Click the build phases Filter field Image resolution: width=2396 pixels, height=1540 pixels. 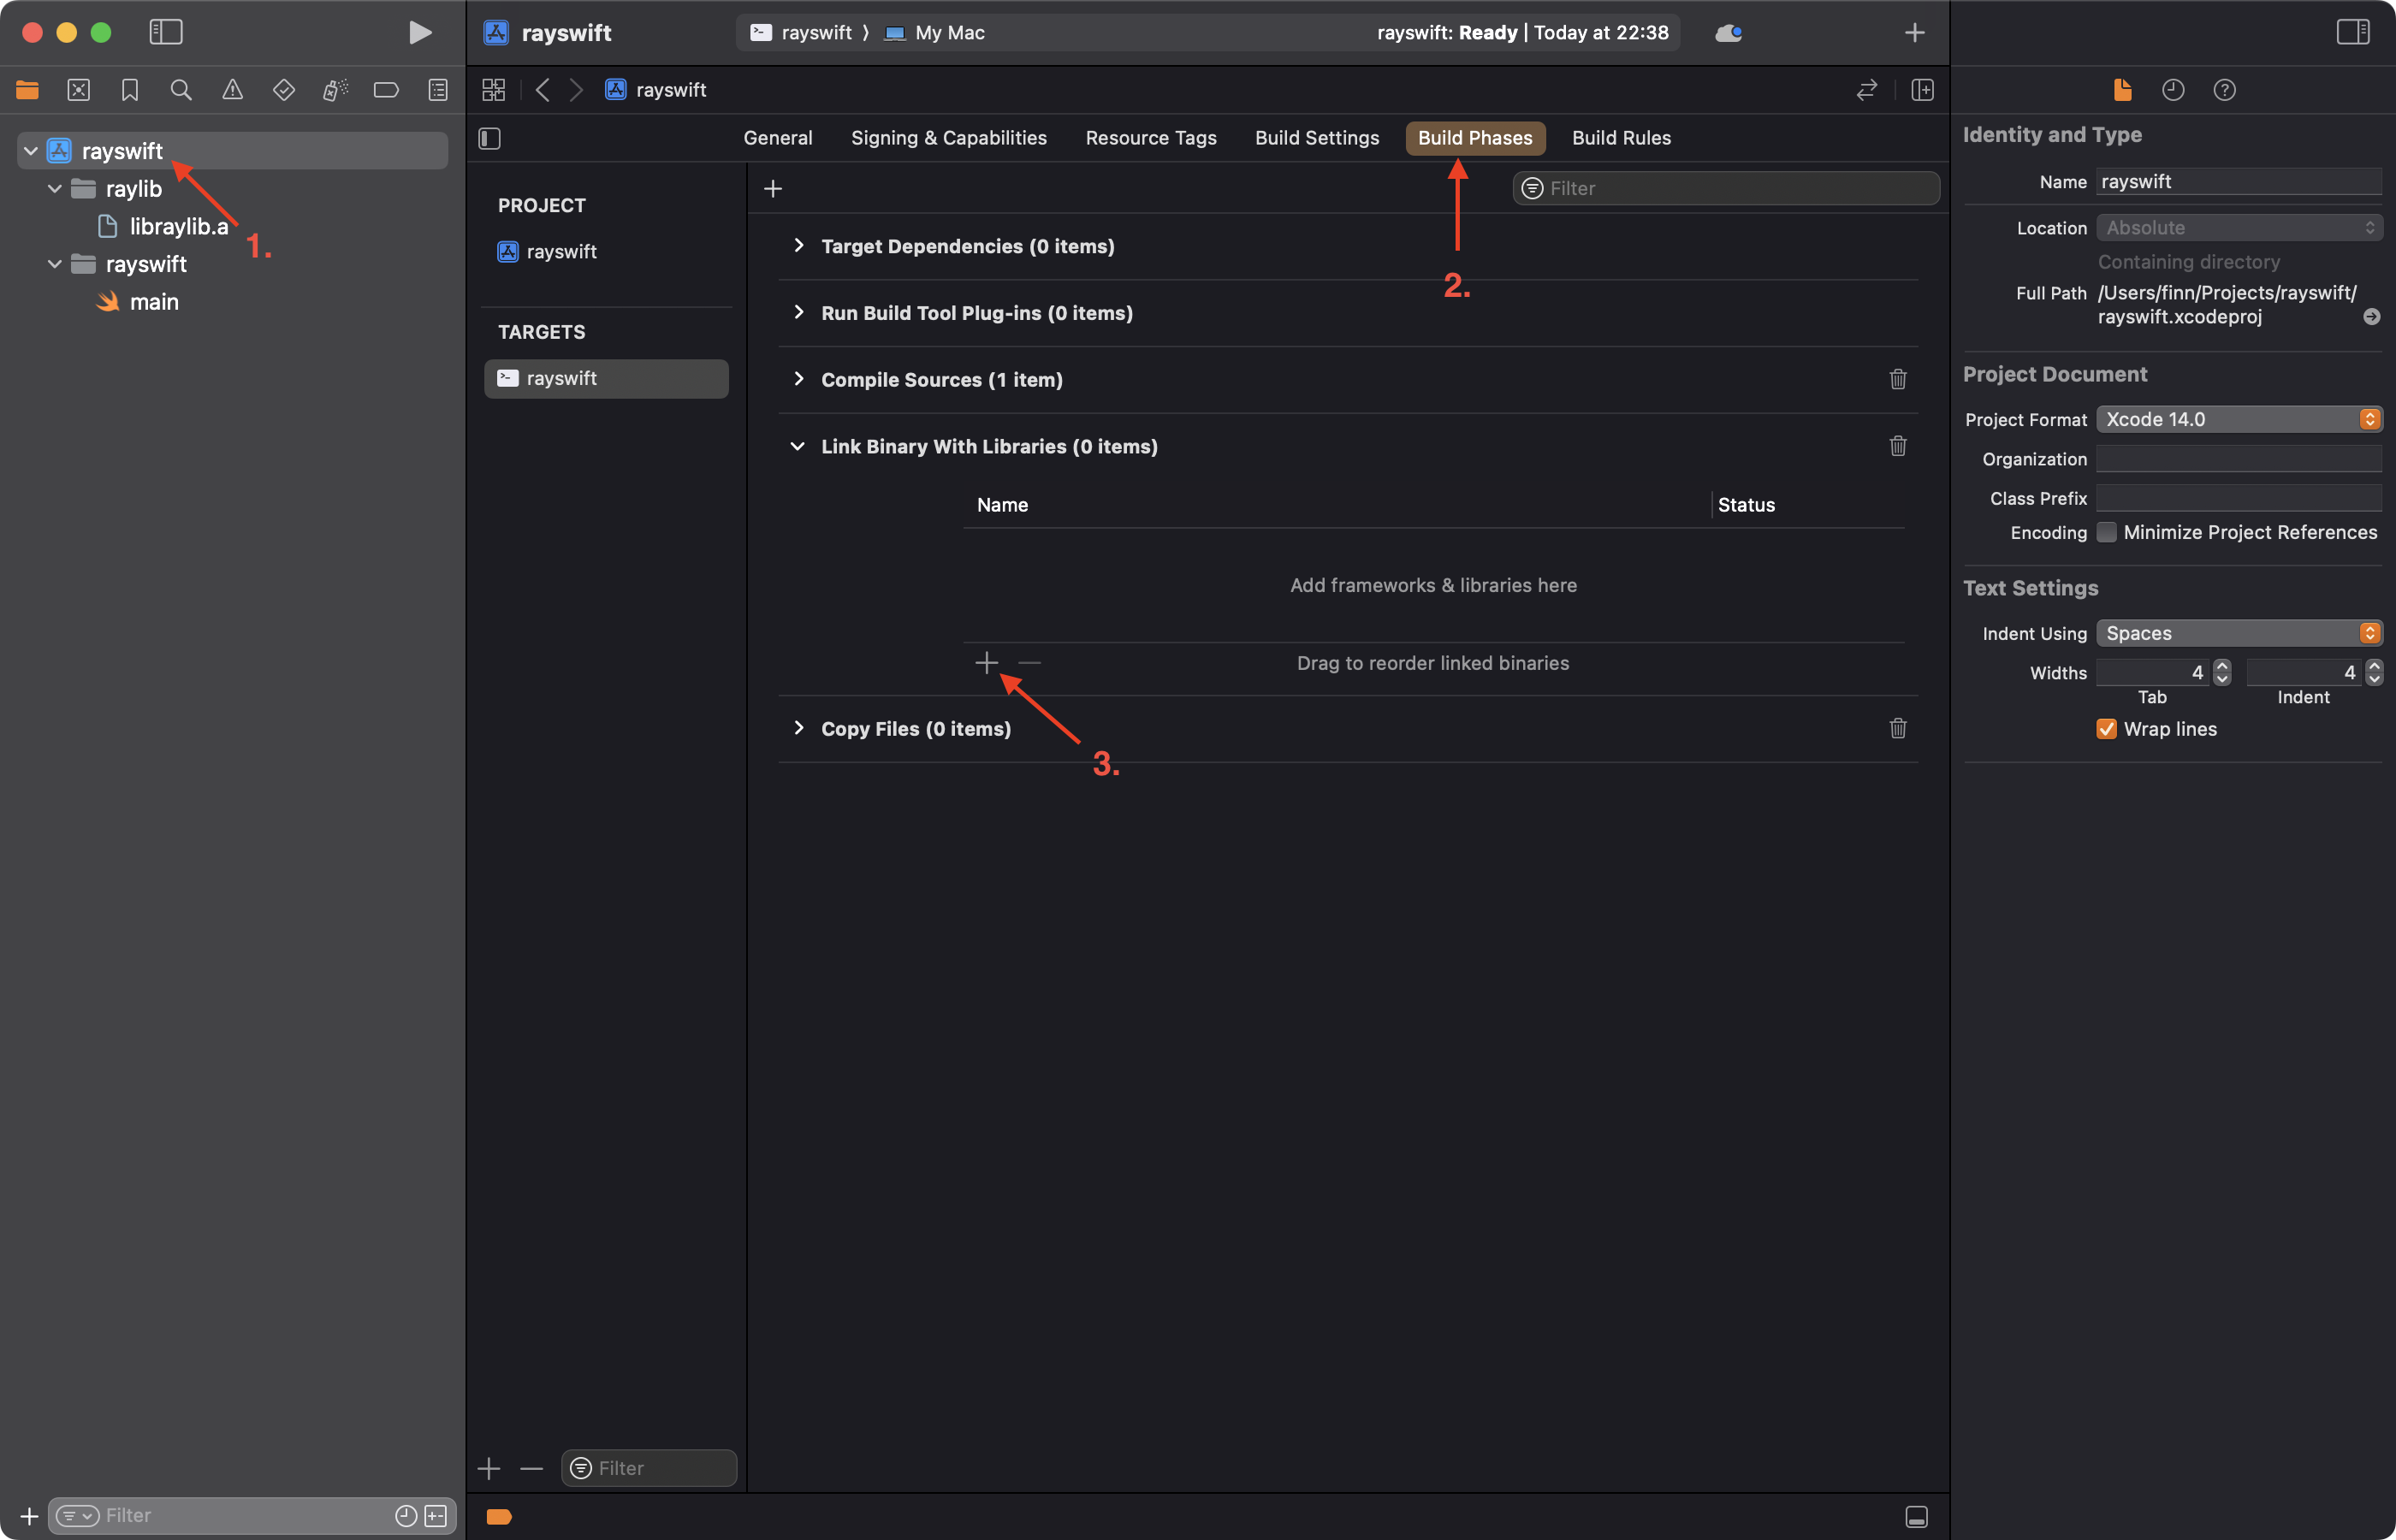pyautogui.click(x=1726, y=189)
